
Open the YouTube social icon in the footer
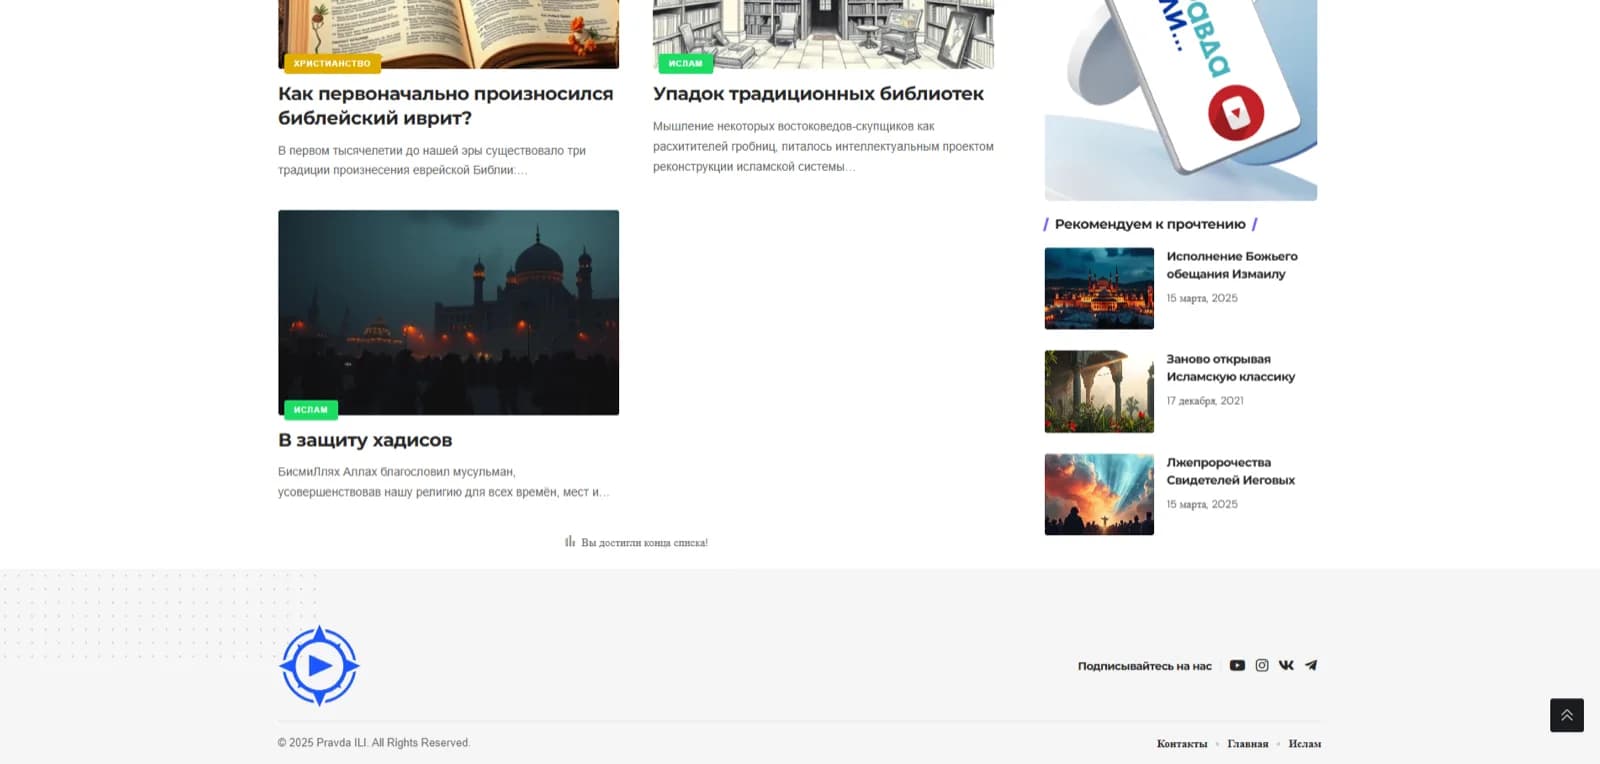[1237, 665]
